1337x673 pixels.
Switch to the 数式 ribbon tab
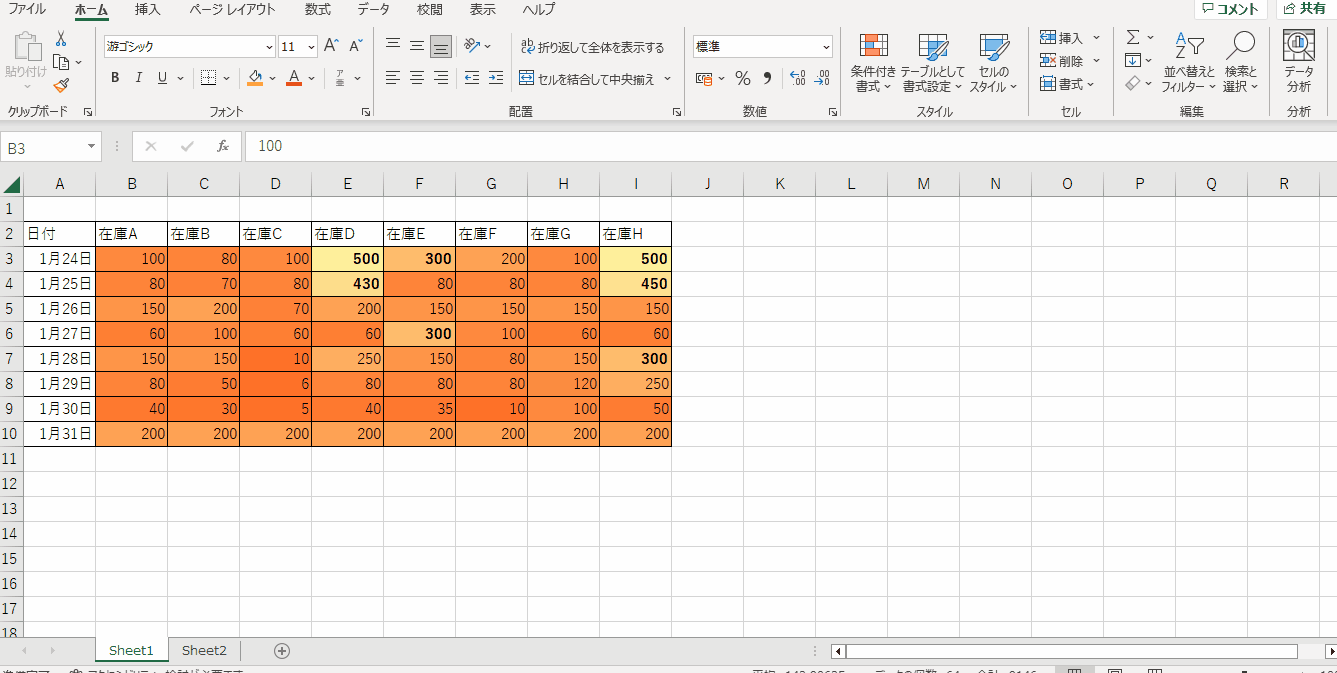(x=318, y=9)
